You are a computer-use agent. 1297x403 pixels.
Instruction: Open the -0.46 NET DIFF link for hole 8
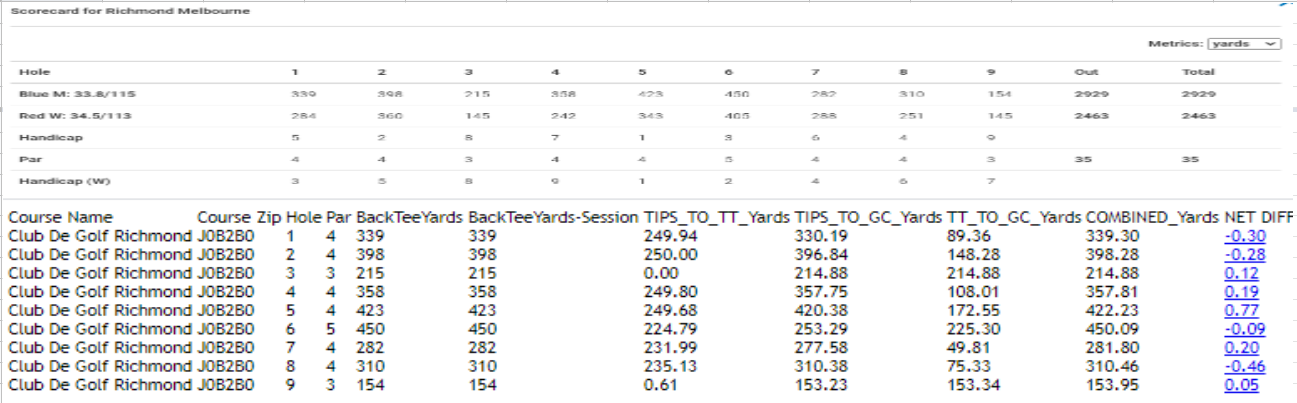coord(1241,368)
